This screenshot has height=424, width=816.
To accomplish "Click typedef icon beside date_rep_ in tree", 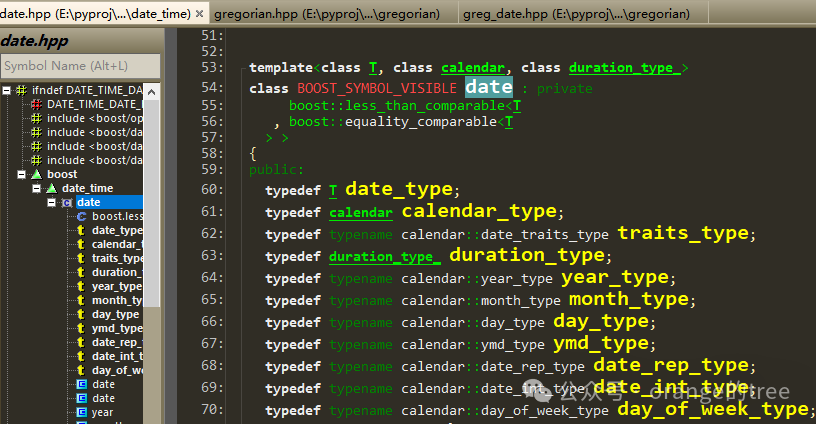I will pyautogui.click(x=81, y=343).
